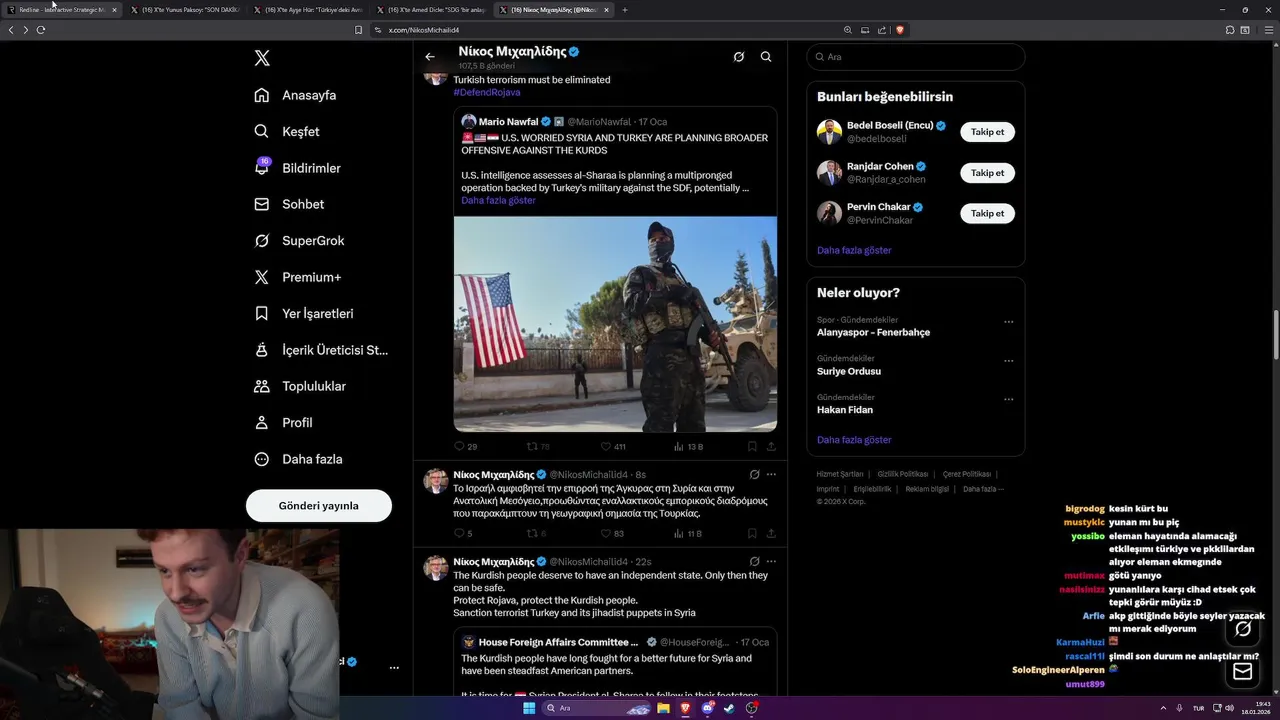Open the Alanyaspor - Fenerbahçe trend
This screenshot has height=720, width=1280.
point(873,332)
